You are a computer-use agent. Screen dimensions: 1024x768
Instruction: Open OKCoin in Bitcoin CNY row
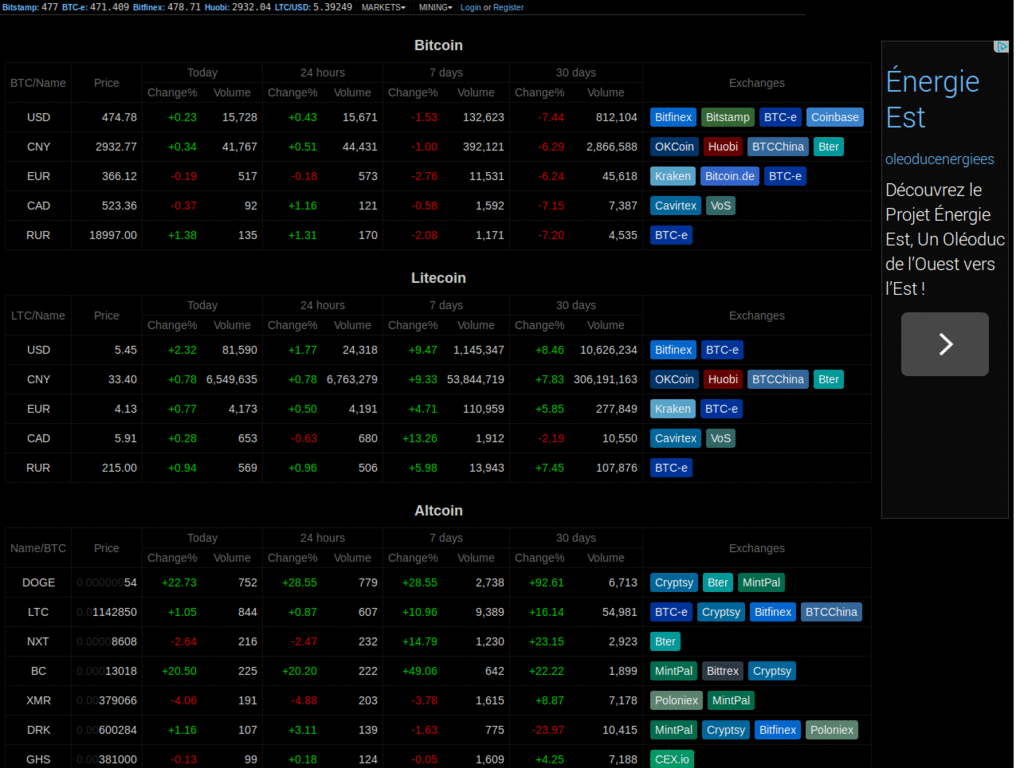click(674, 147)
